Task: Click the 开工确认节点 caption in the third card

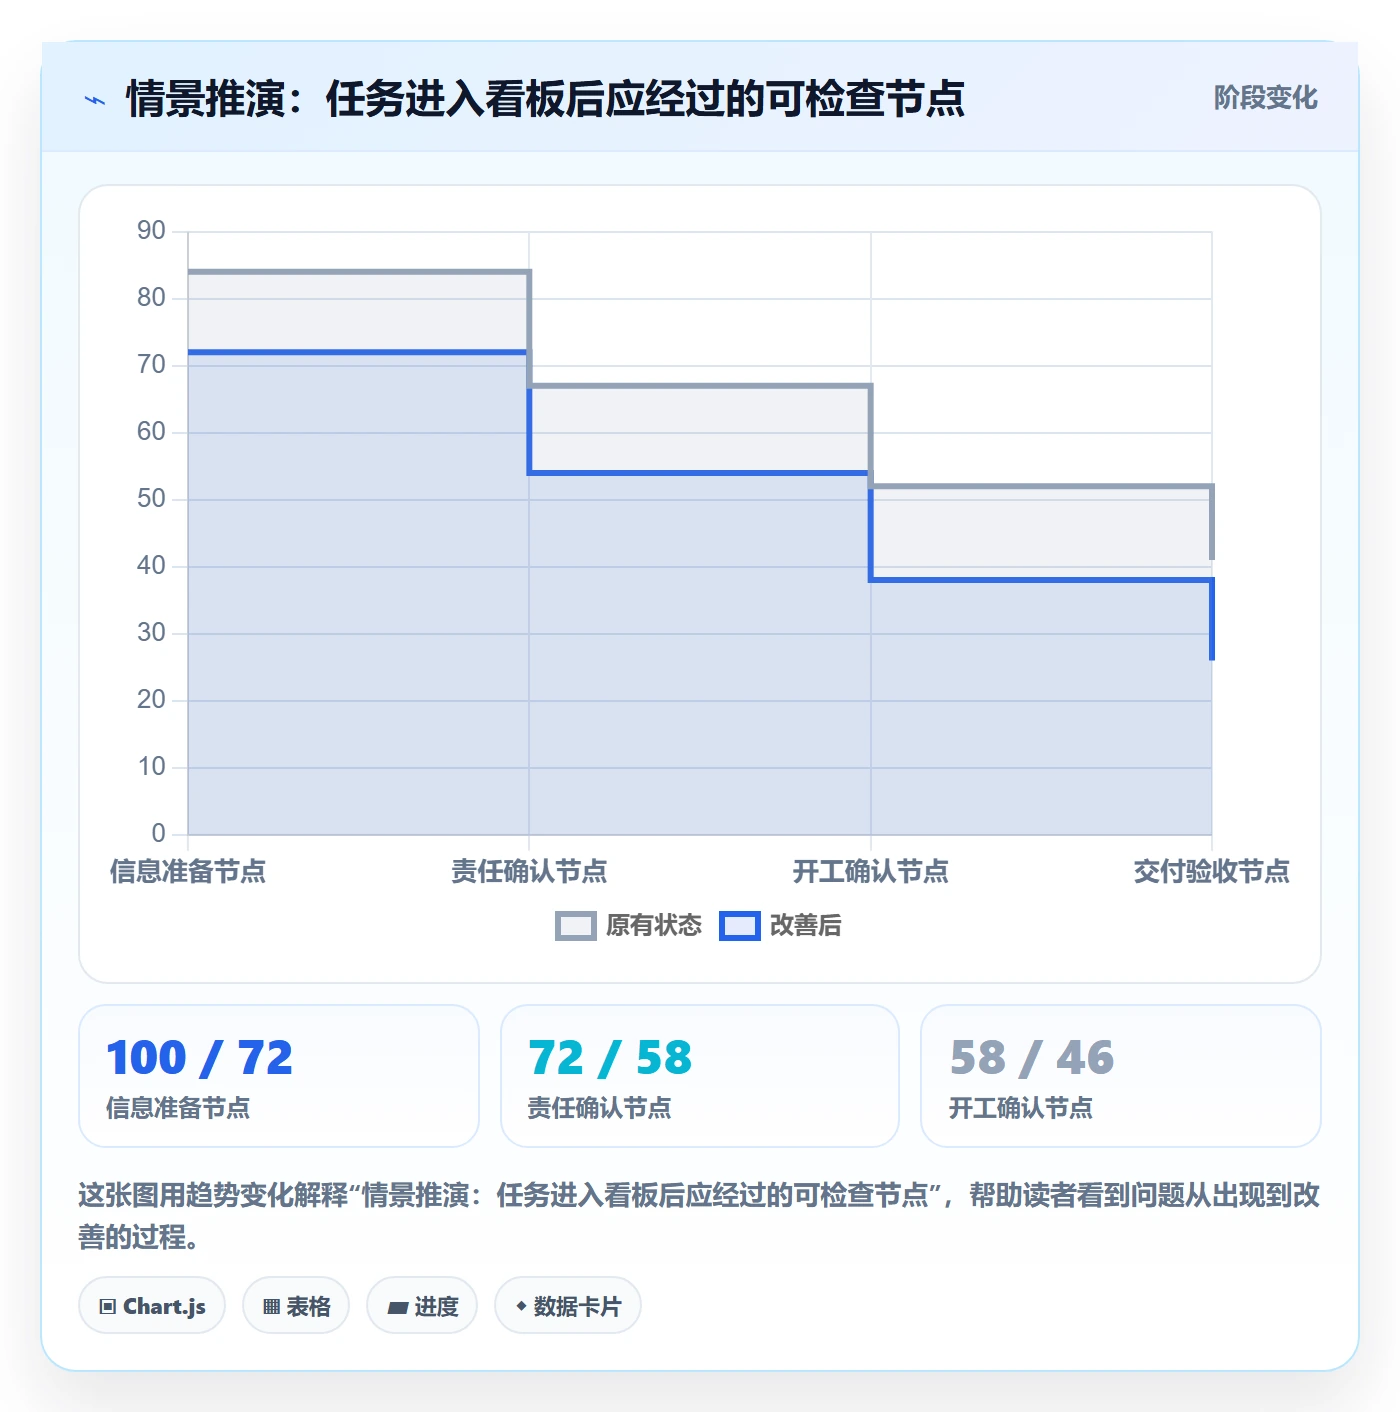Action: pos(1021,1108)
